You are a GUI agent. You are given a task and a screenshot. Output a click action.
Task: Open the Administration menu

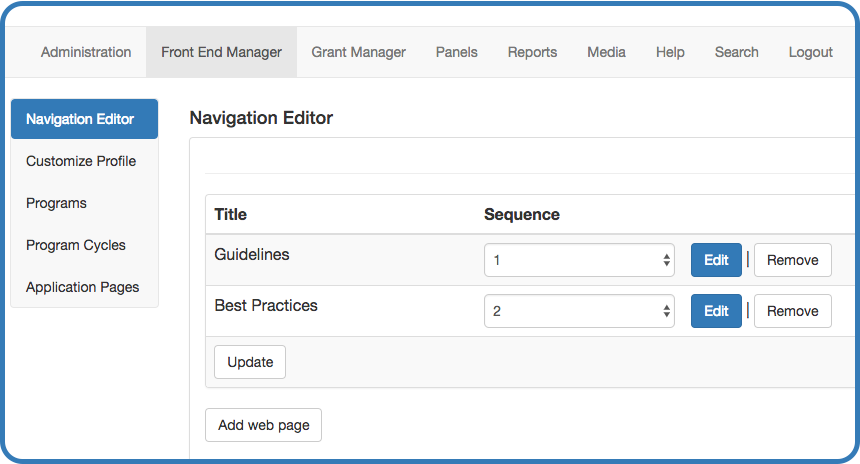[x=86, y=52]
